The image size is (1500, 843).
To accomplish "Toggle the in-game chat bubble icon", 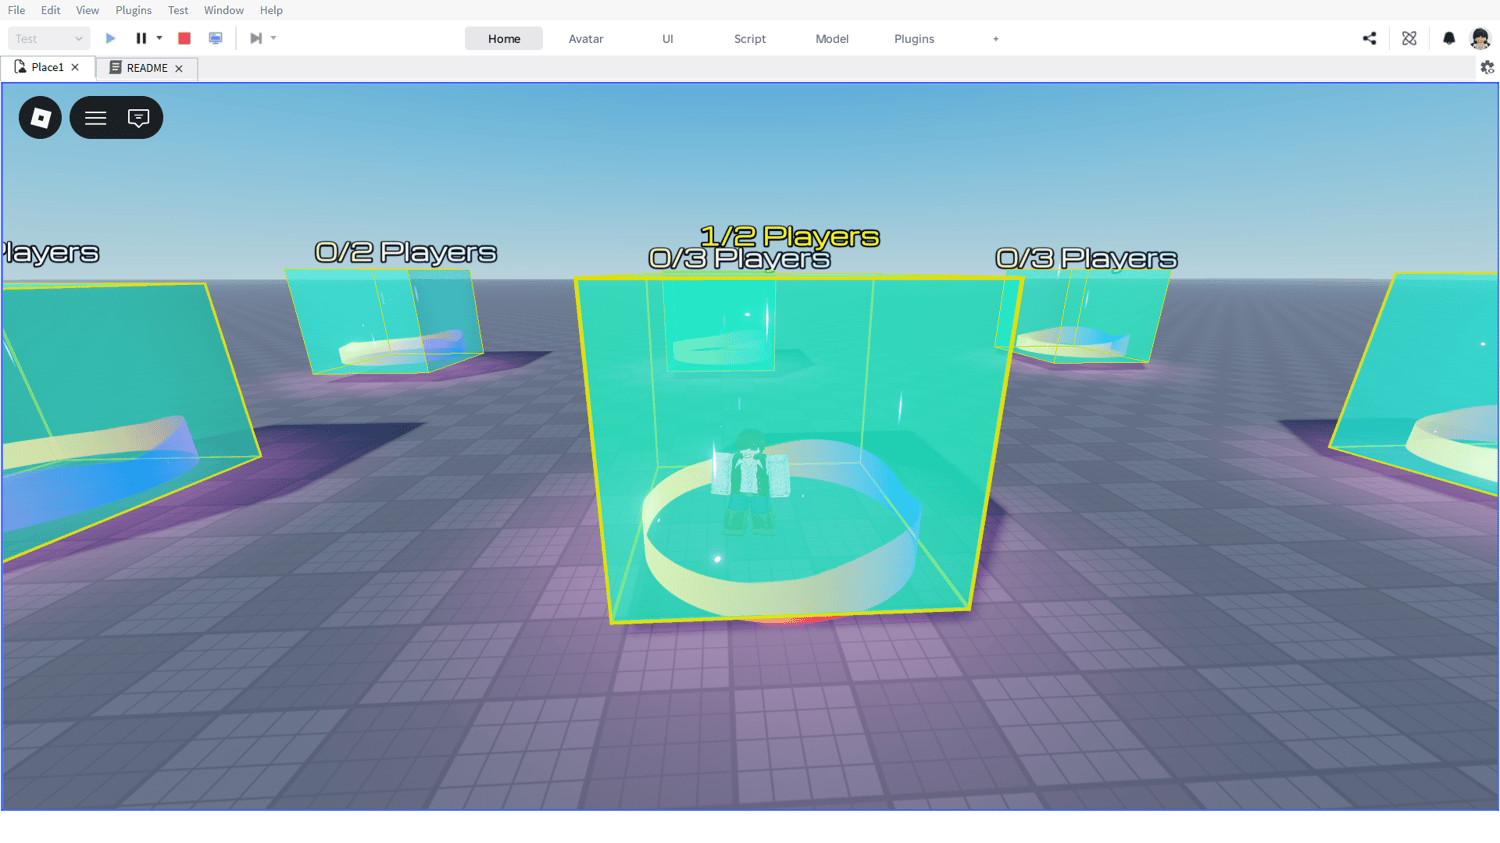I will coord(139,118).
